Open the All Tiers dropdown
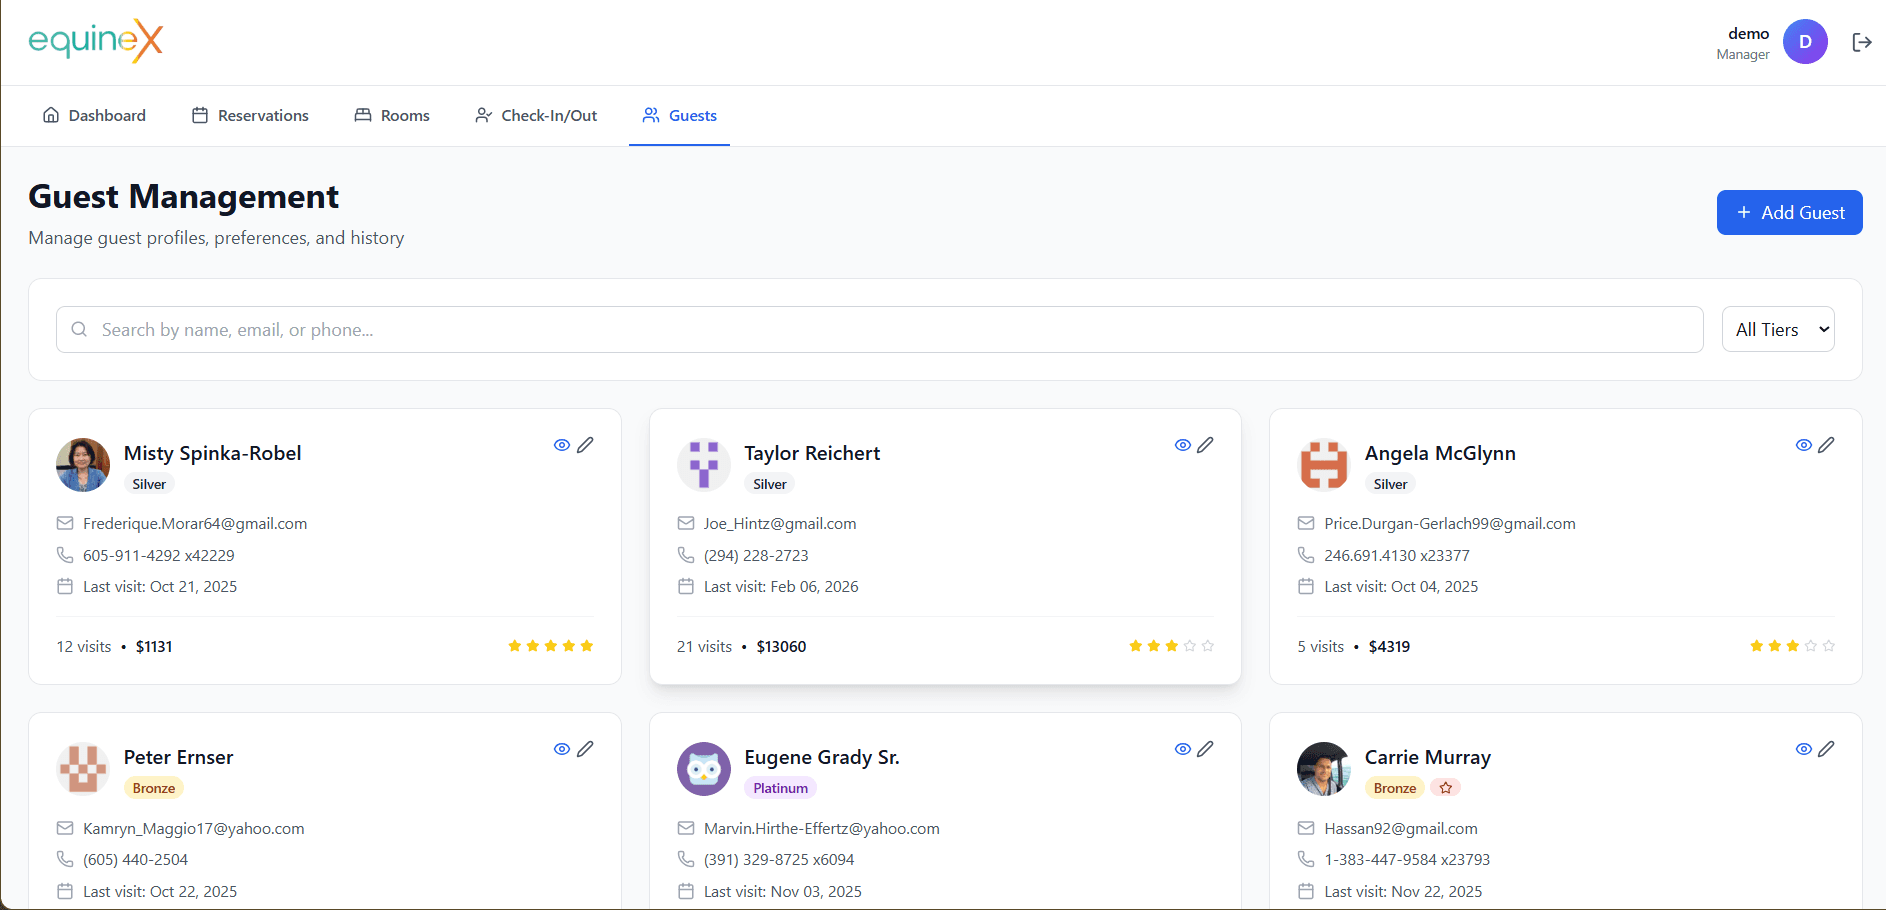1886x910 pixels. point(1778,329)
